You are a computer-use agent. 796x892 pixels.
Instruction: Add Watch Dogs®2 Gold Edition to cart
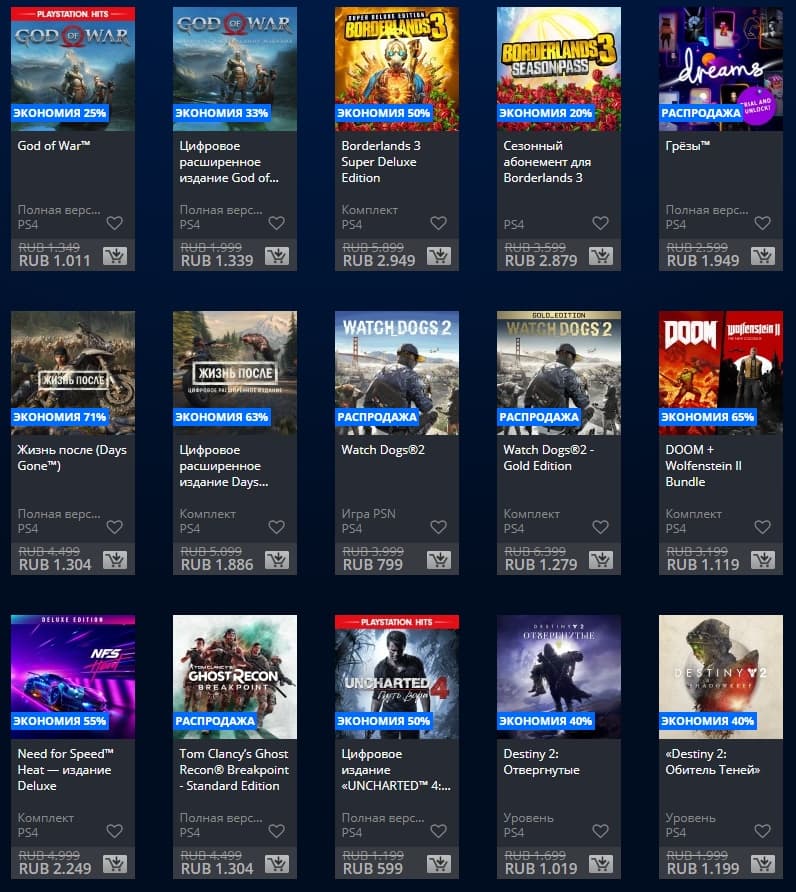601,560
